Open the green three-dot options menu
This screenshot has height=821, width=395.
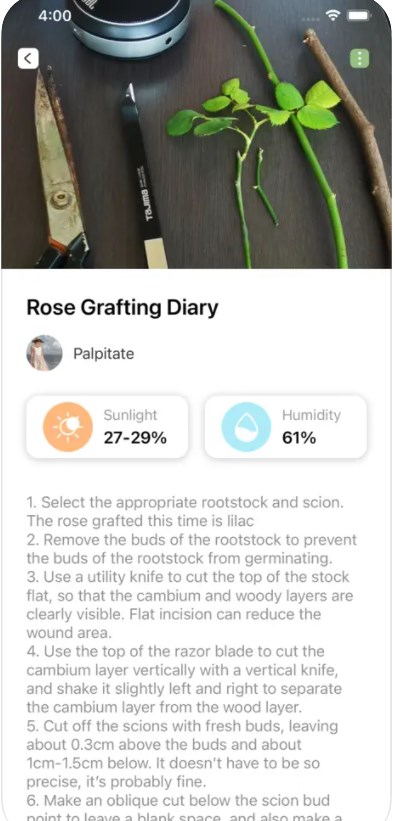click(359, 58)
